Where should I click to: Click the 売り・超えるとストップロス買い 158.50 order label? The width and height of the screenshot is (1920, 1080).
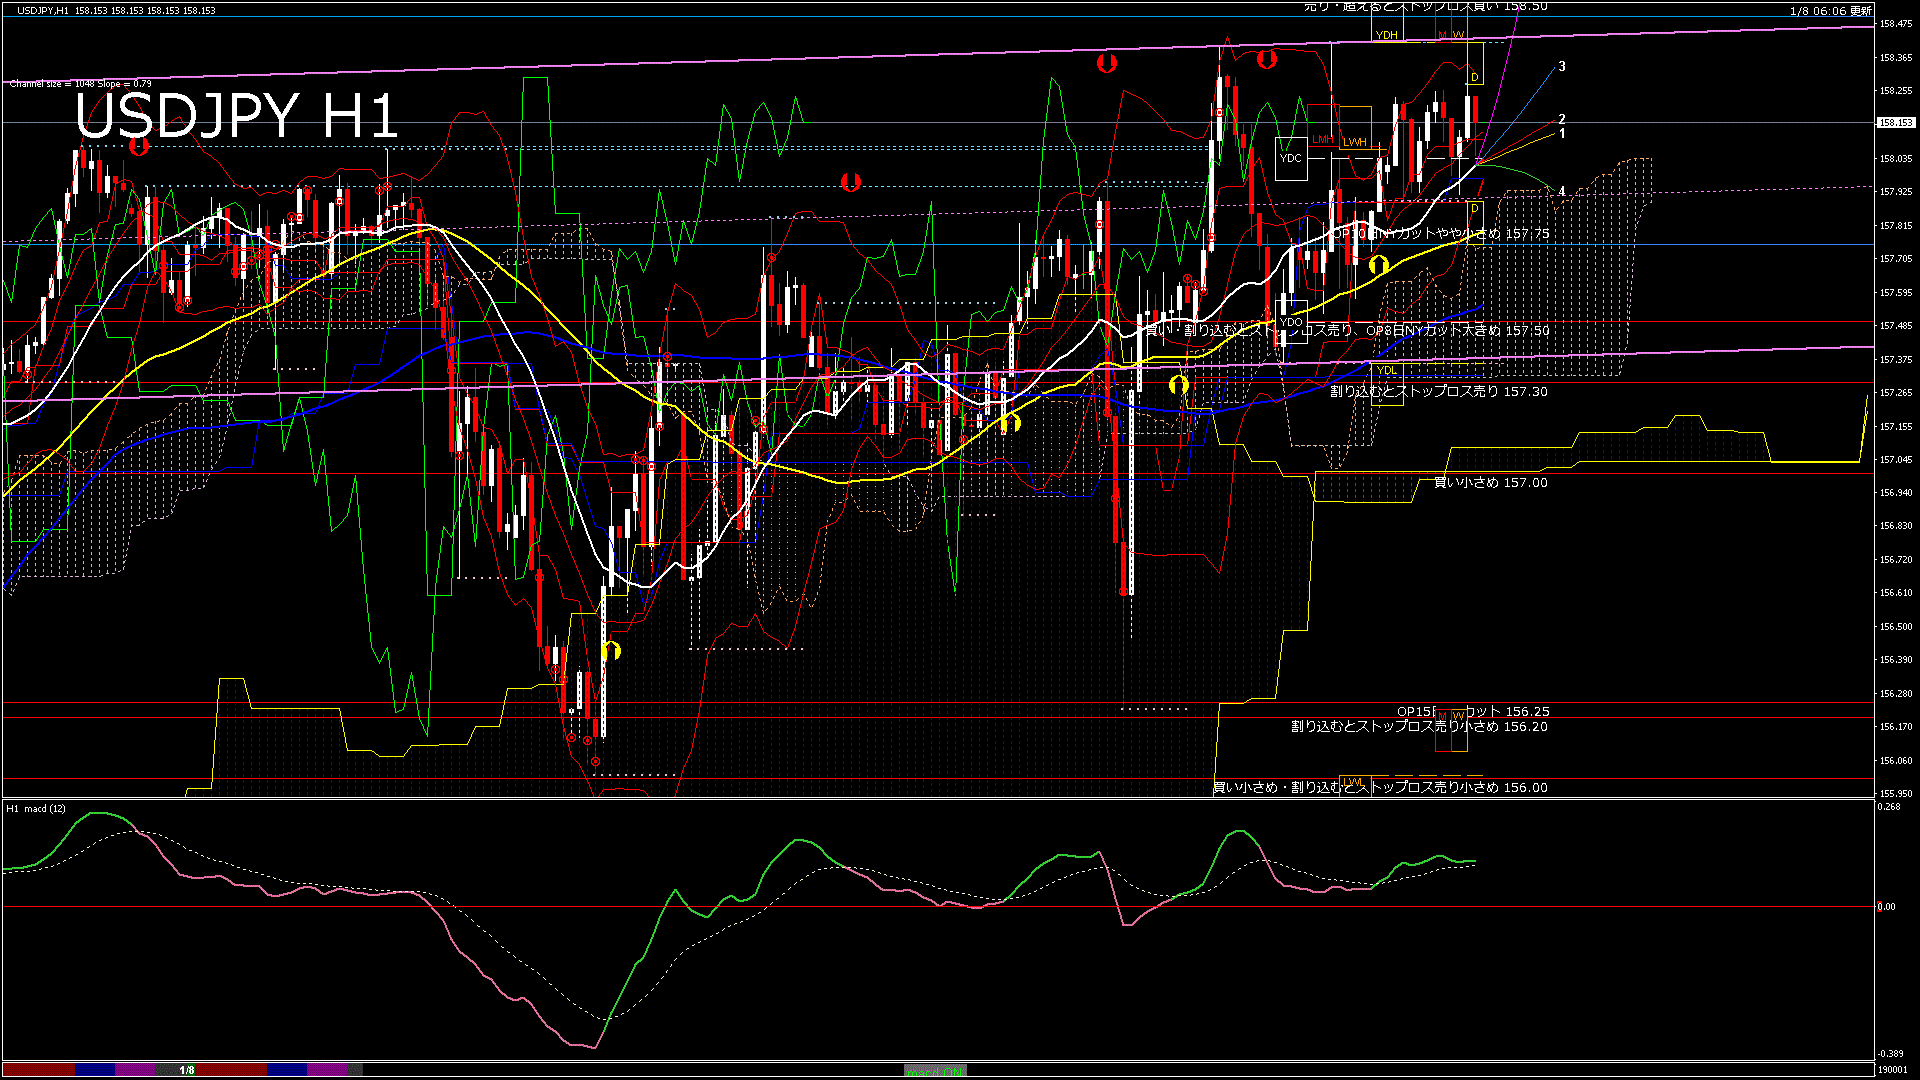(x=1426, y=7)
